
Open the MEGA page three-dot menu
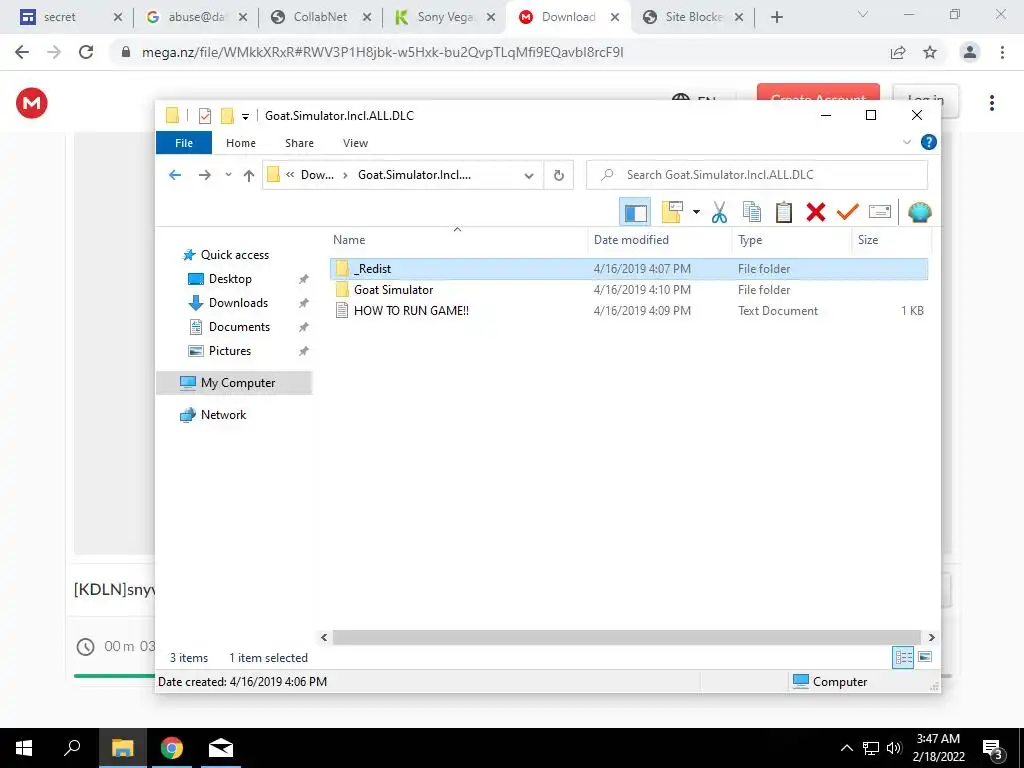pyautogui.click(x=991, y=103)
